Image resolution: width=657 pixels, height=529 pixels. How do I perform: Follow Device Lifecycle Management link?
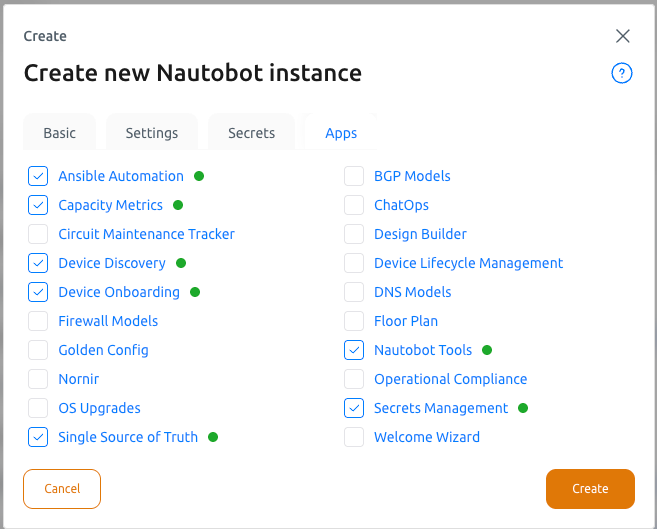click(468, 263)
